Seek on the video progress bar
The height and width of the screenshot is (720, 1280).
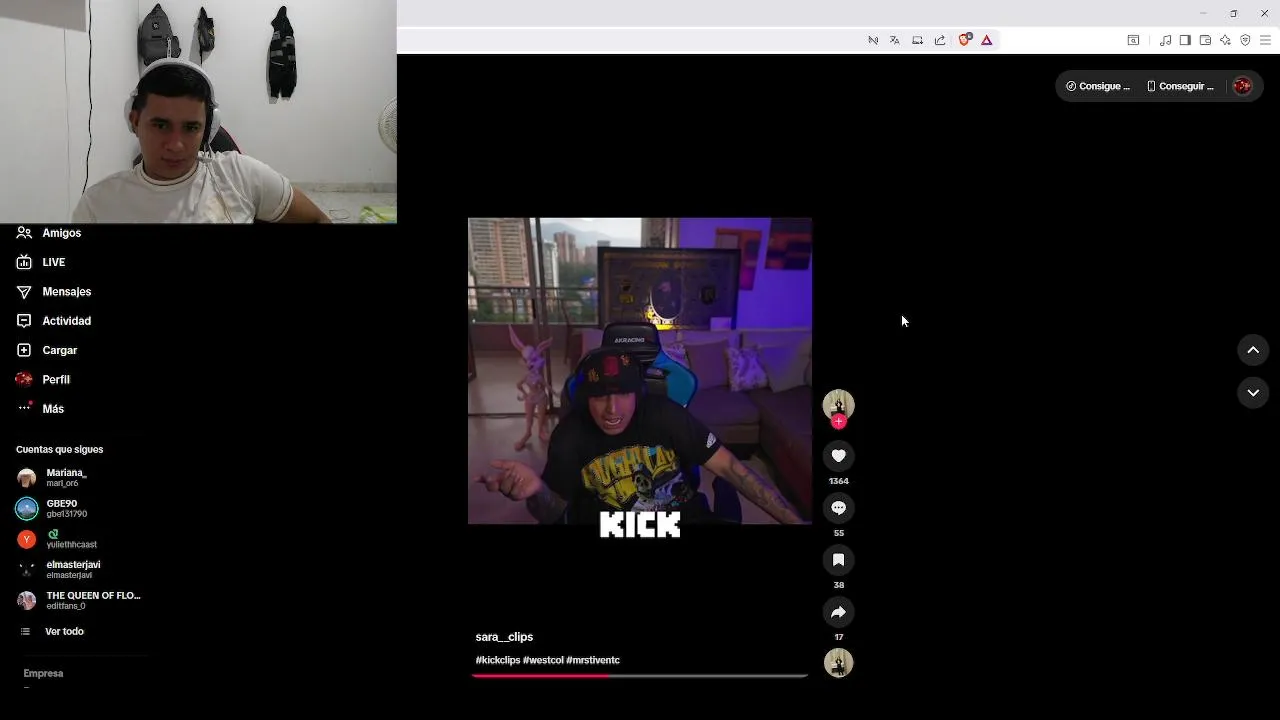click(640, 676)
